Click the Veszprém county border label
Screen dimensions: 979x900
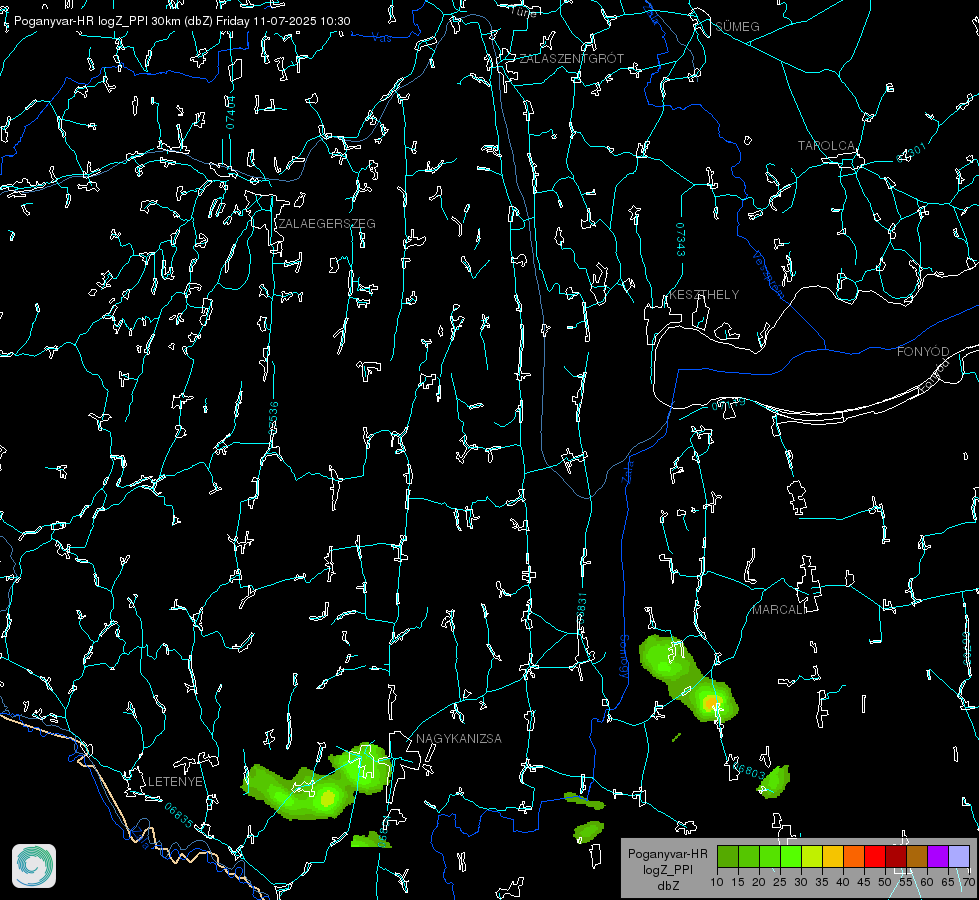click(x=768, y=274)
